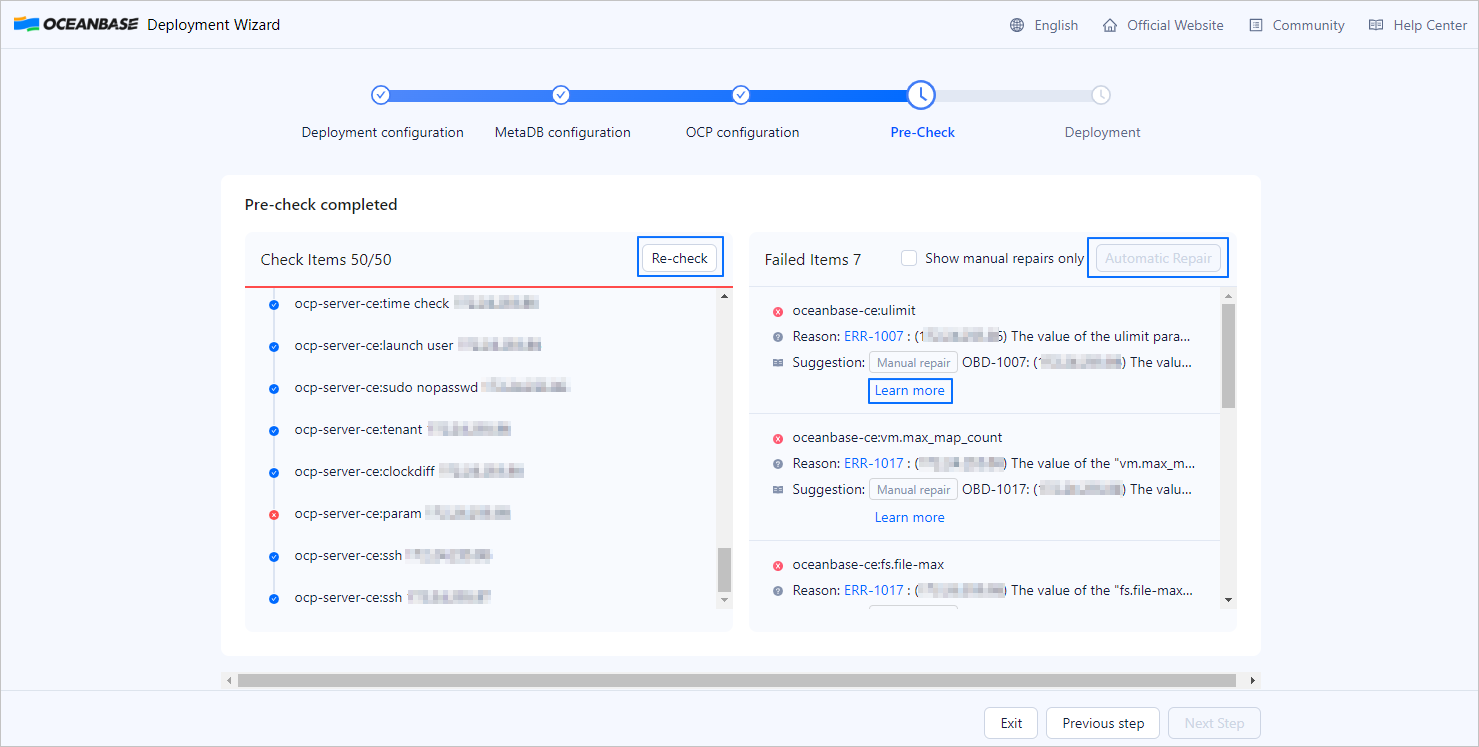Click the red error icon beside ocp-server-ce:param
The image size is (1479, 747).
point(274,514)
